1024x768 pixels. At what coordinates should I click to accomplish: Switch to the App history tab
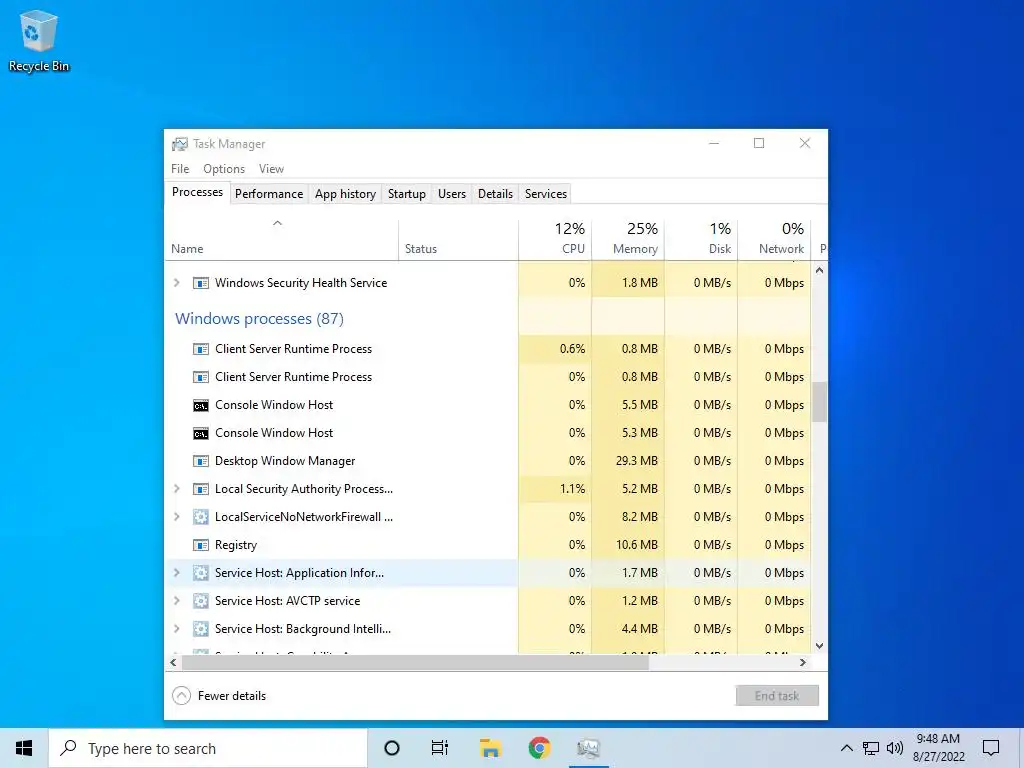click(x=345, y=194)
